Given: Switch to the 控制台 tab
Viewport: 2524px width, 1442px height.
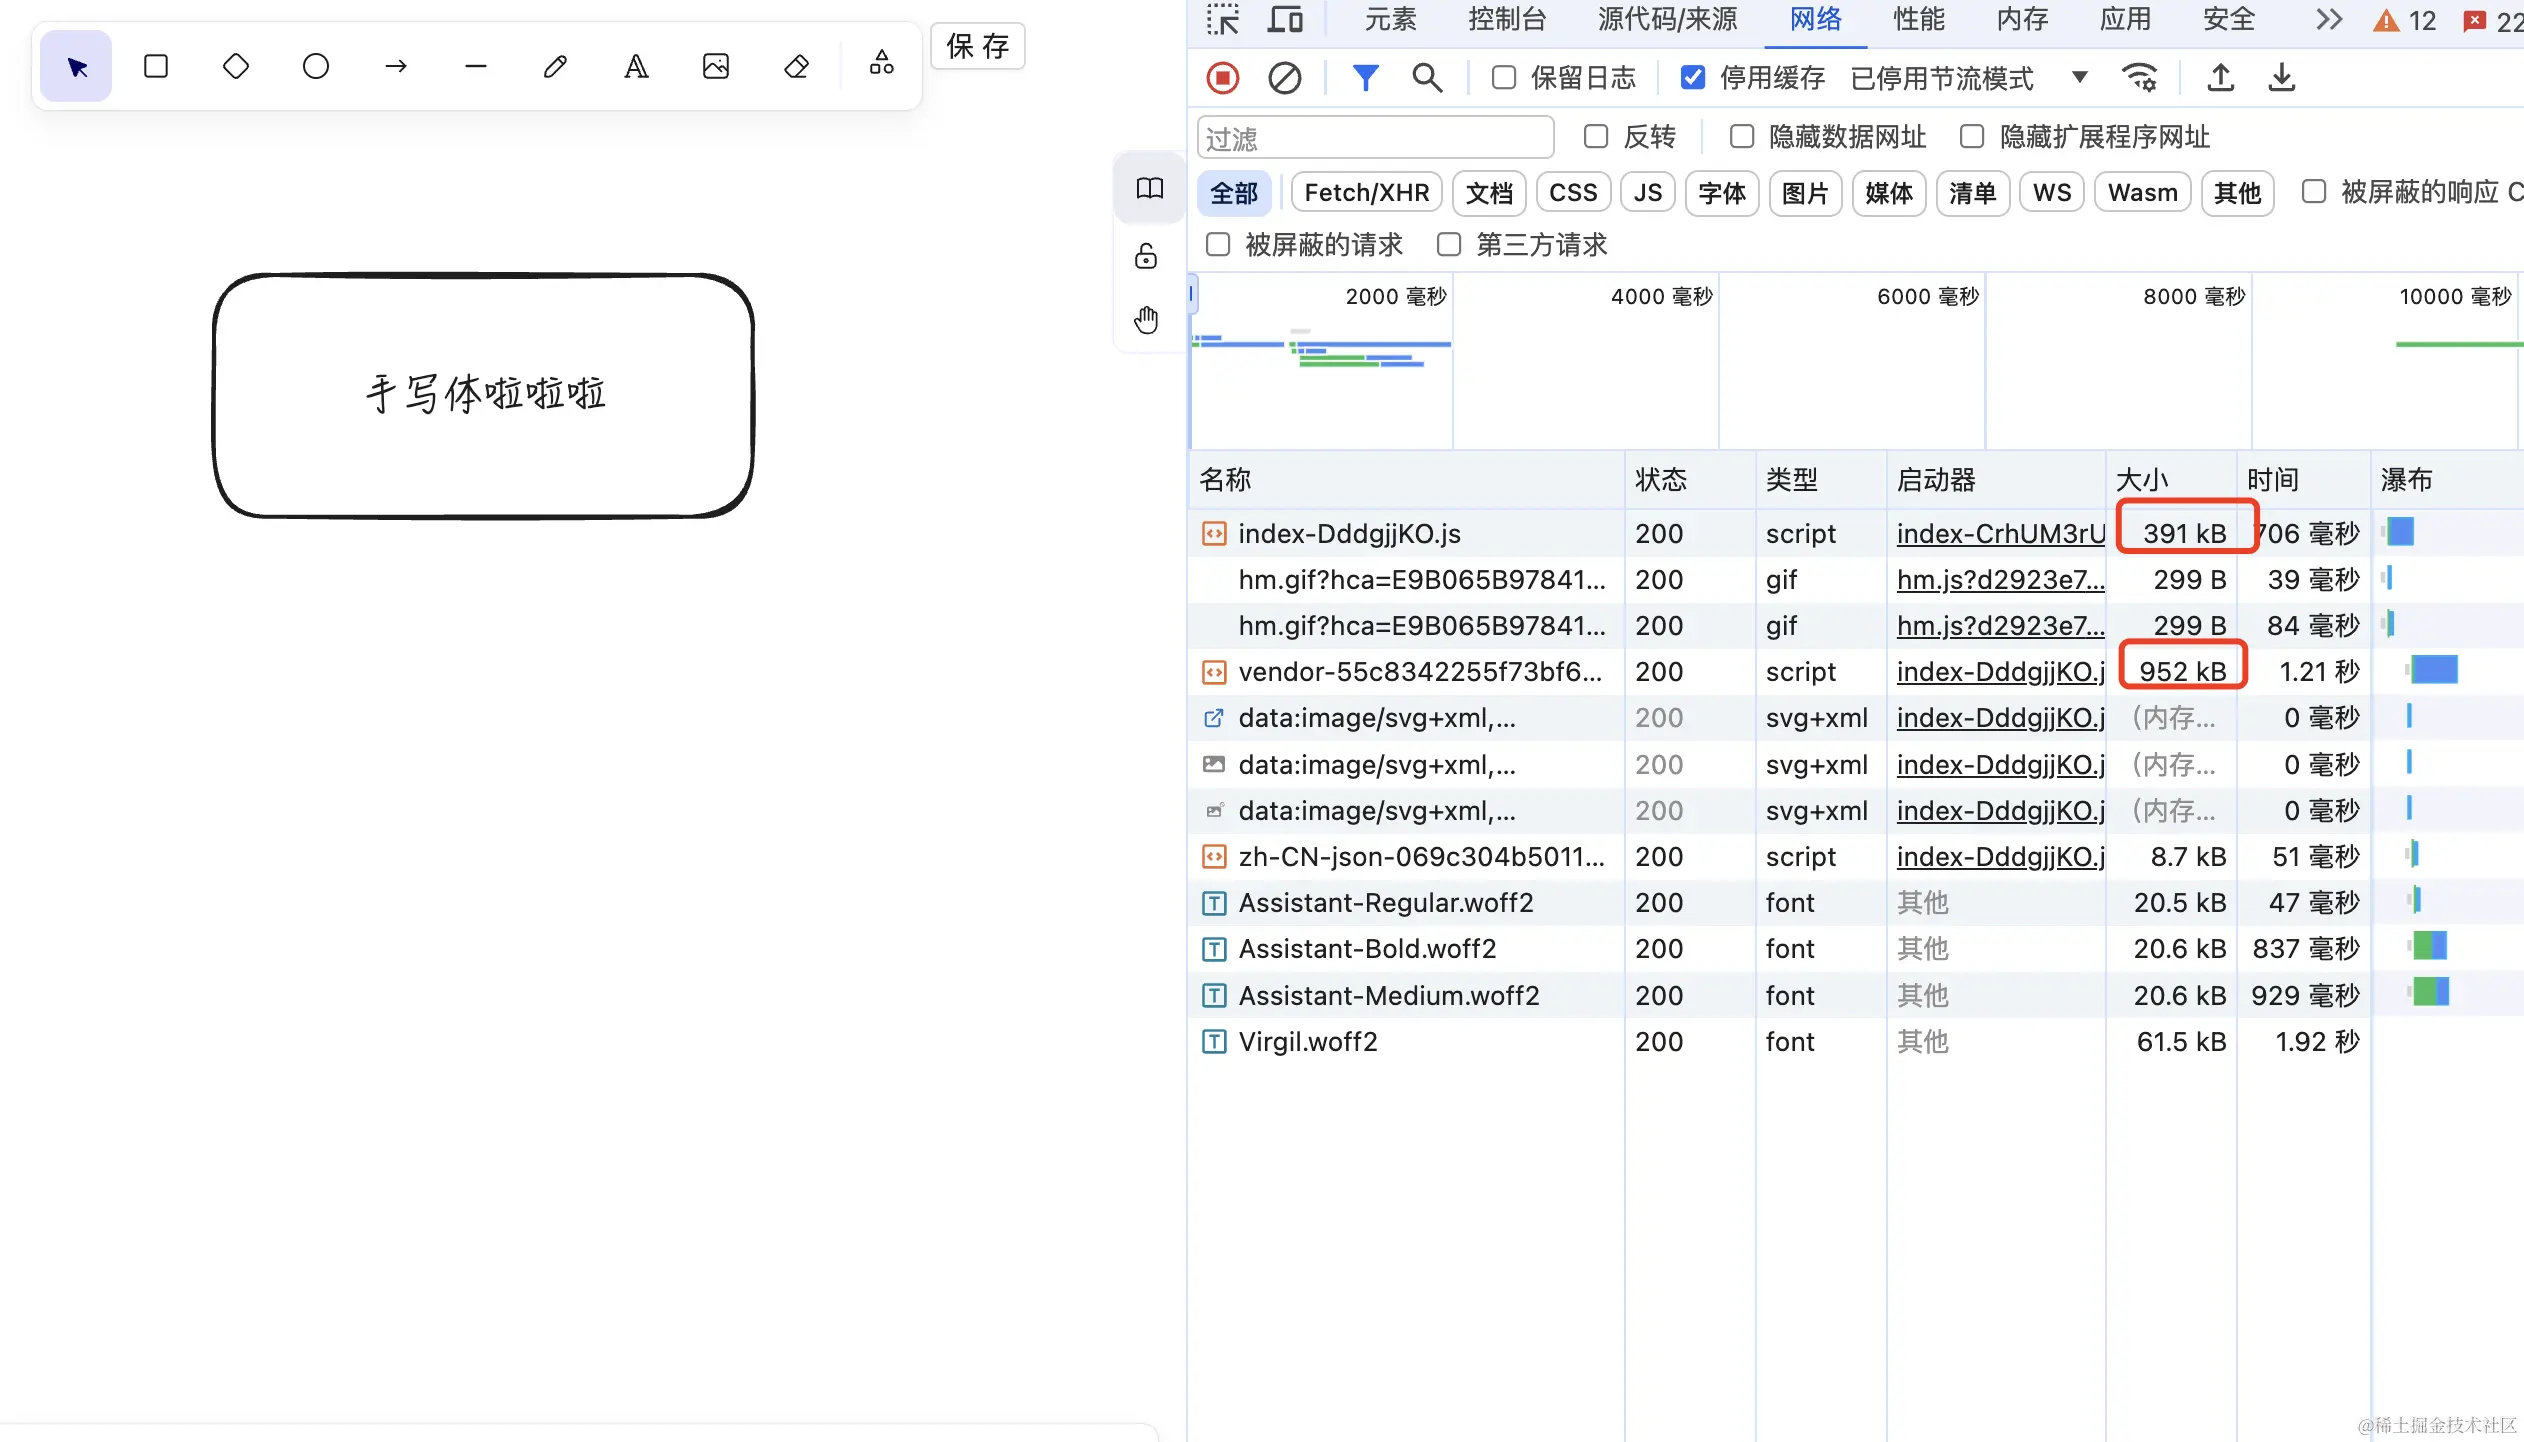Looking at the screenshot, I should [x=1507, y=20].
